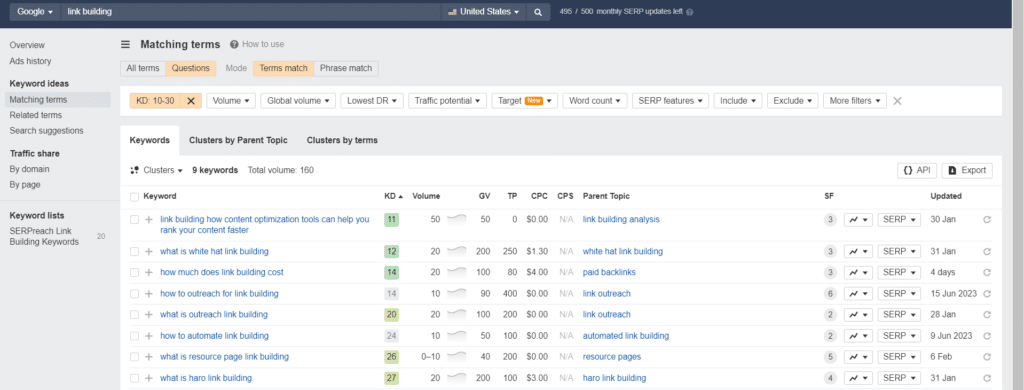Add 'how much does link building cost' with plus icon
The height and width of the screenshot is (390, 1024).
coord(149,272)
